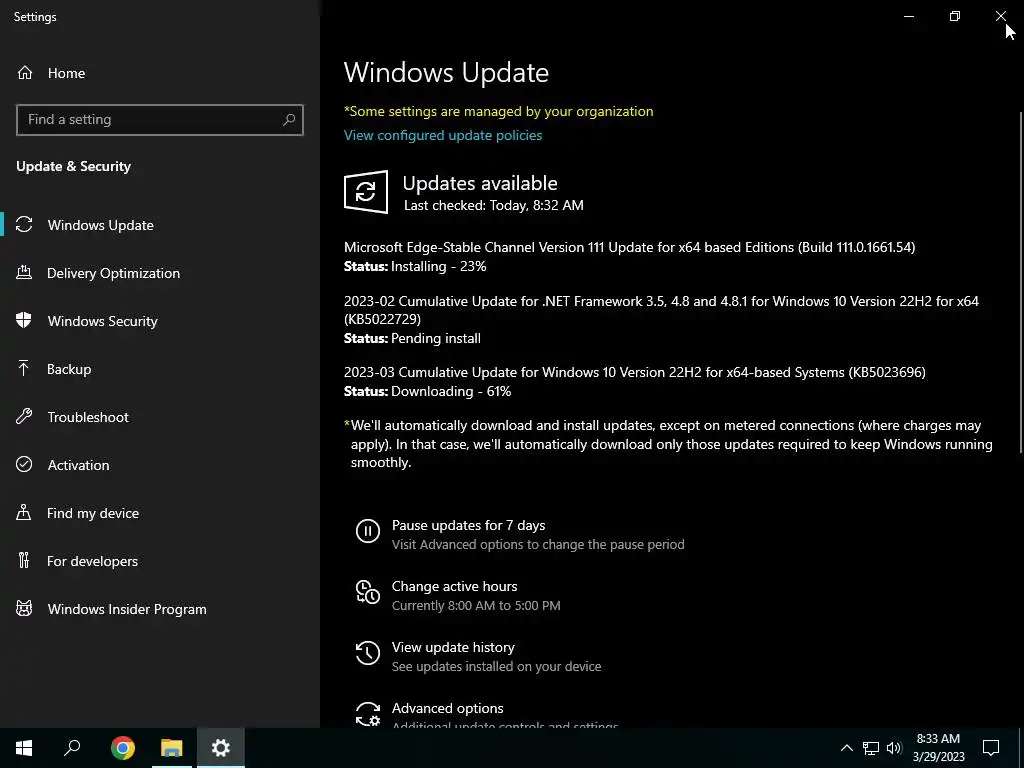Click the pause circle icon for updates
This screenshot has width=1024, height=768.
(368, 531)
